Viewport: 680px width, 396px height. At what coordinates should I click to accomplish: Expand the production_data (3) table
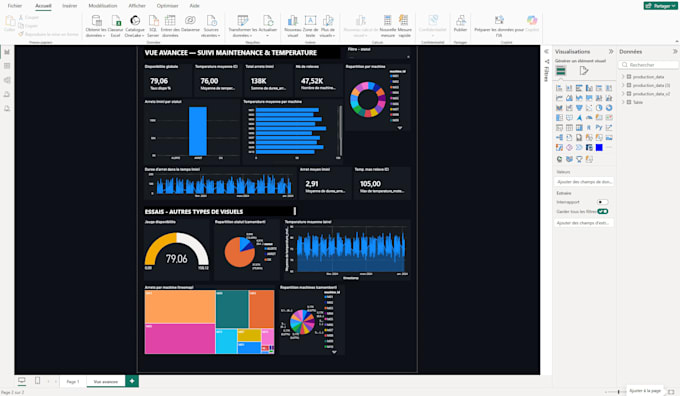[623, 85]
